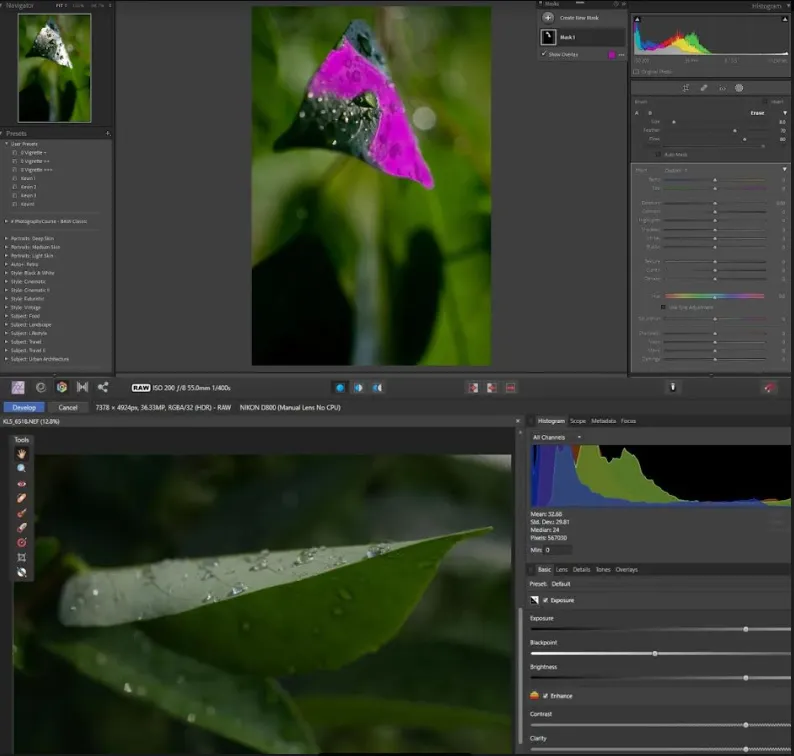Click the radial mask icon in tool strip
The width and height of the screenshot is (794, 756).
(739, 88)
